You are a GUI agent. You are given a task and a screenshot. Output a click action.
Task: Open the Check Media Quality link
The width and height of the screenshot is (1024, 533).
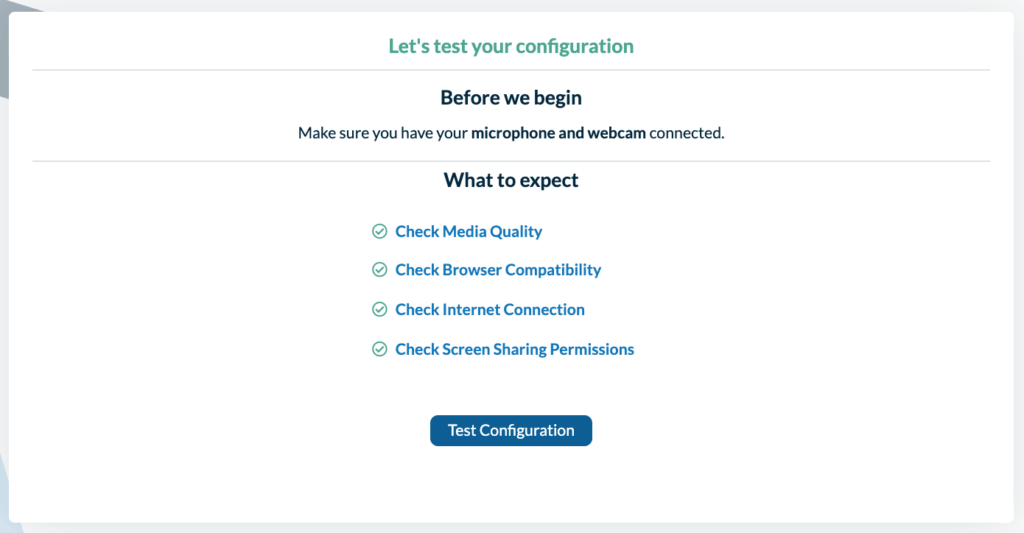click(x=468, y=232)
